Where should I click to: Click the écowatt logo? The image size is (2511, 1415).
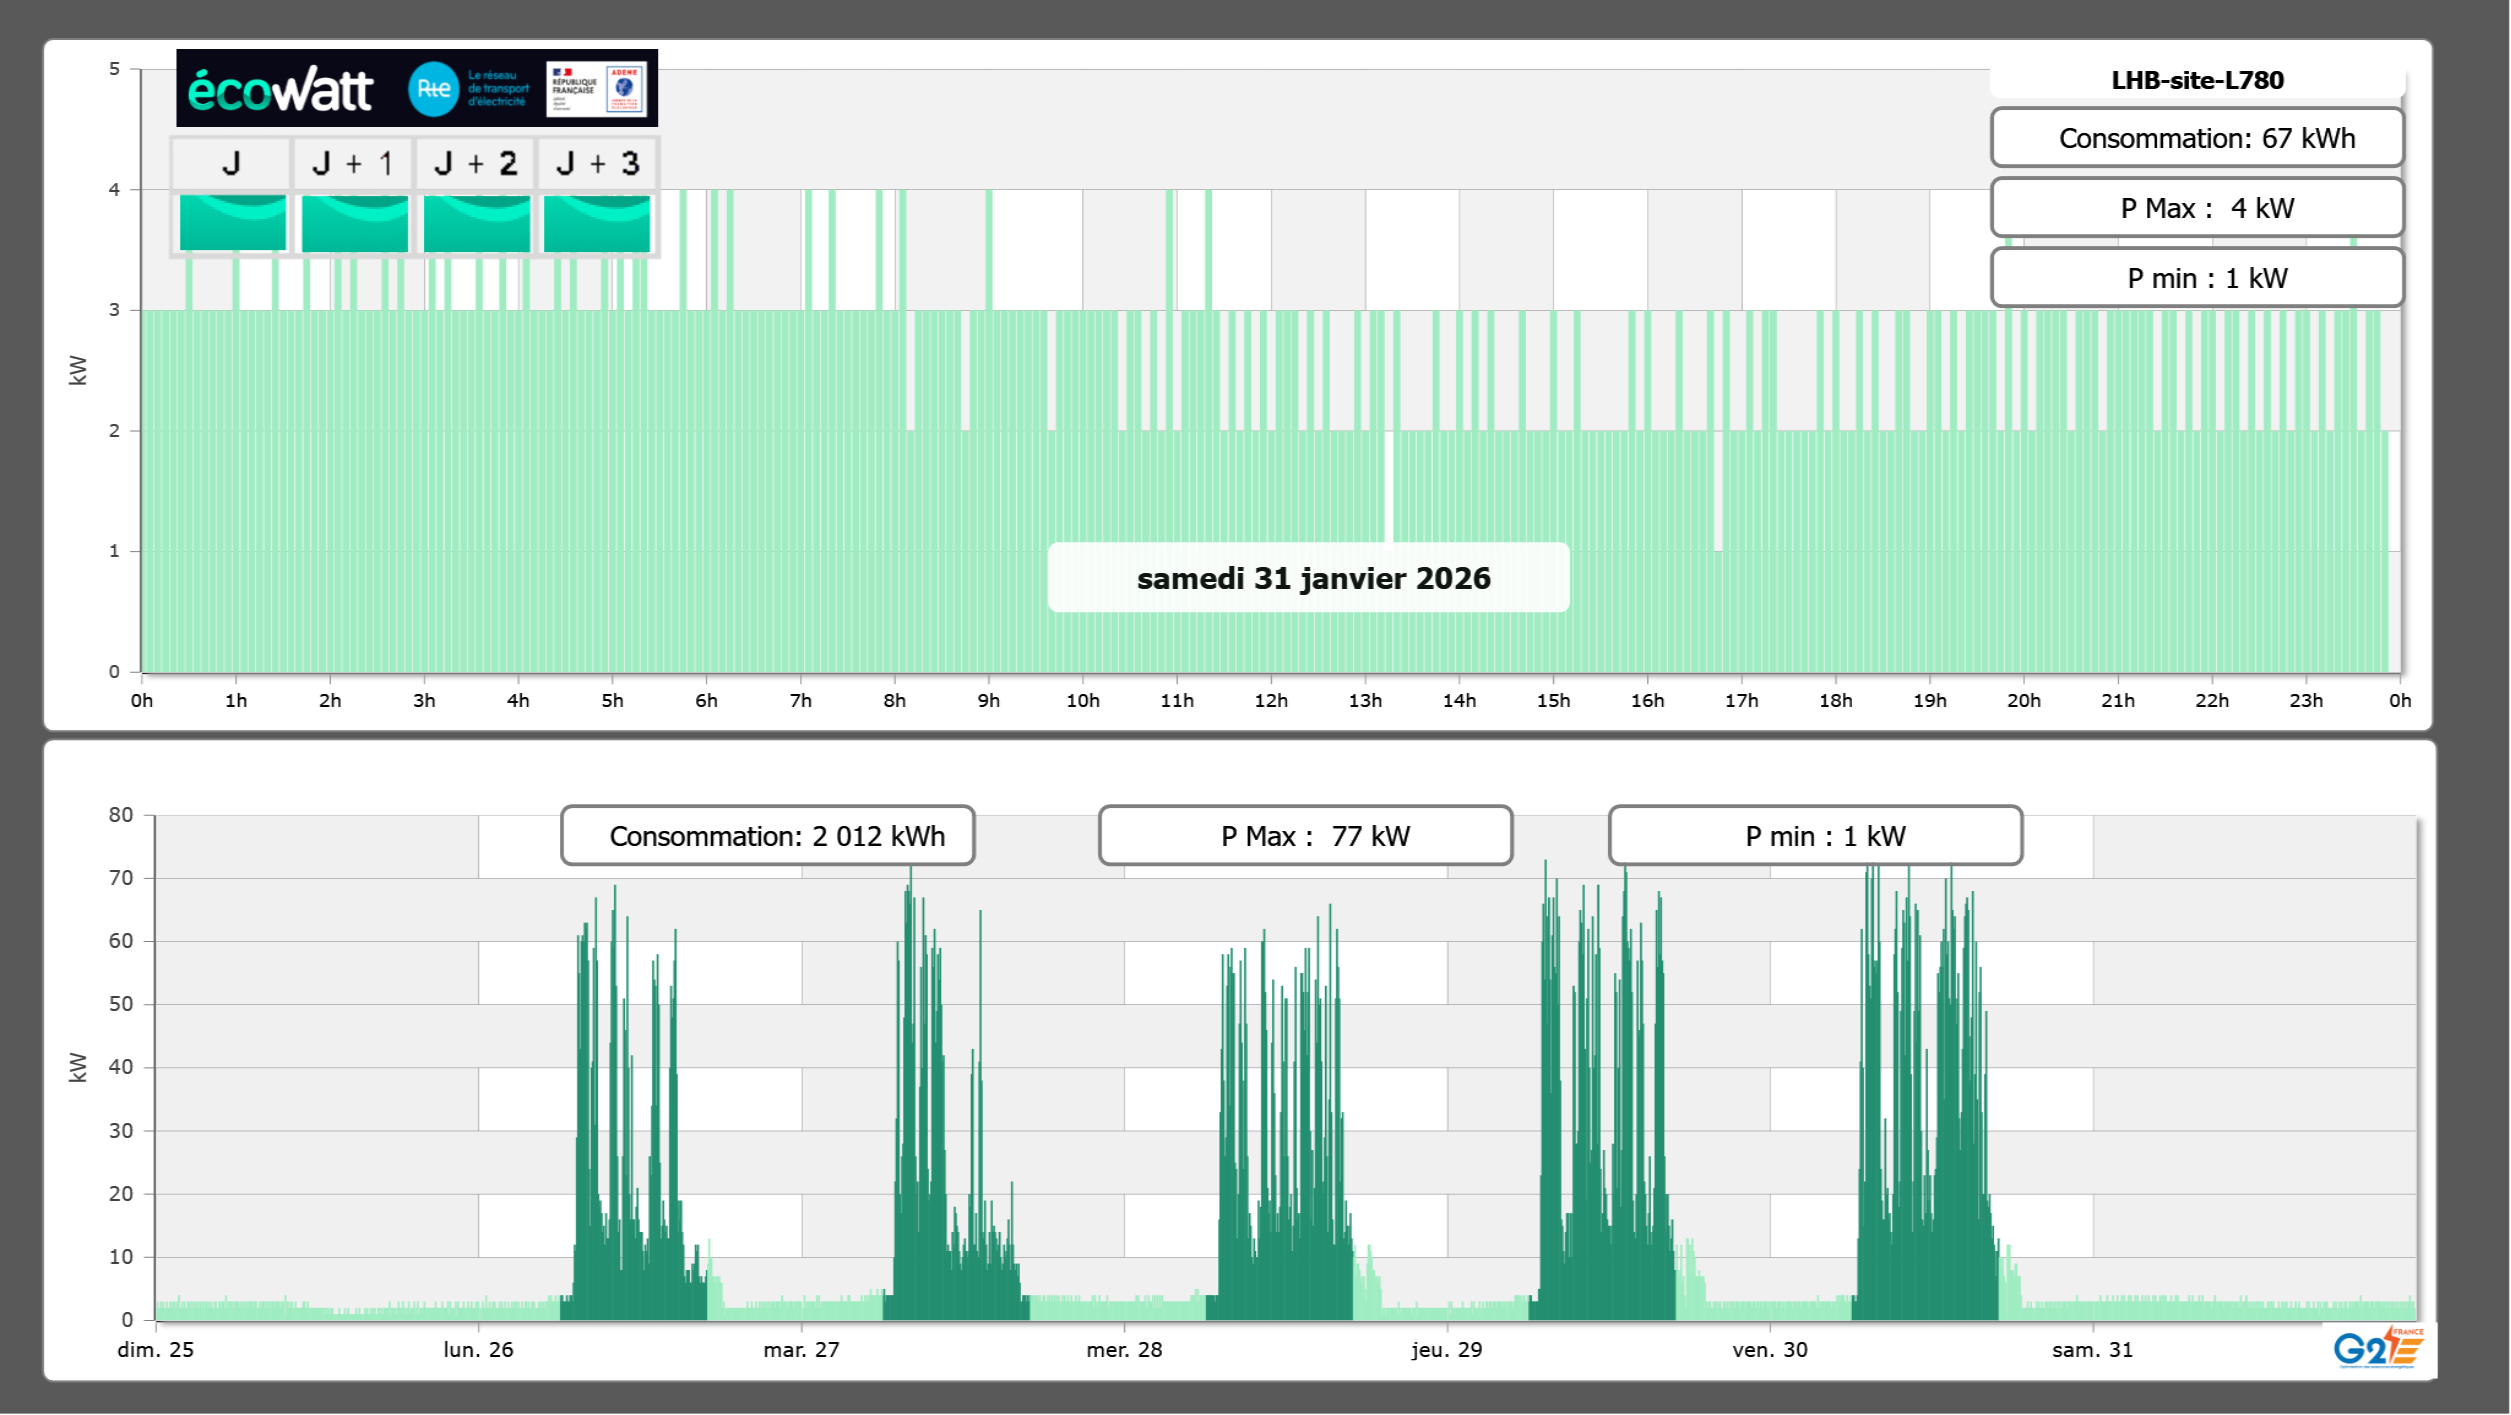(280, 90)
